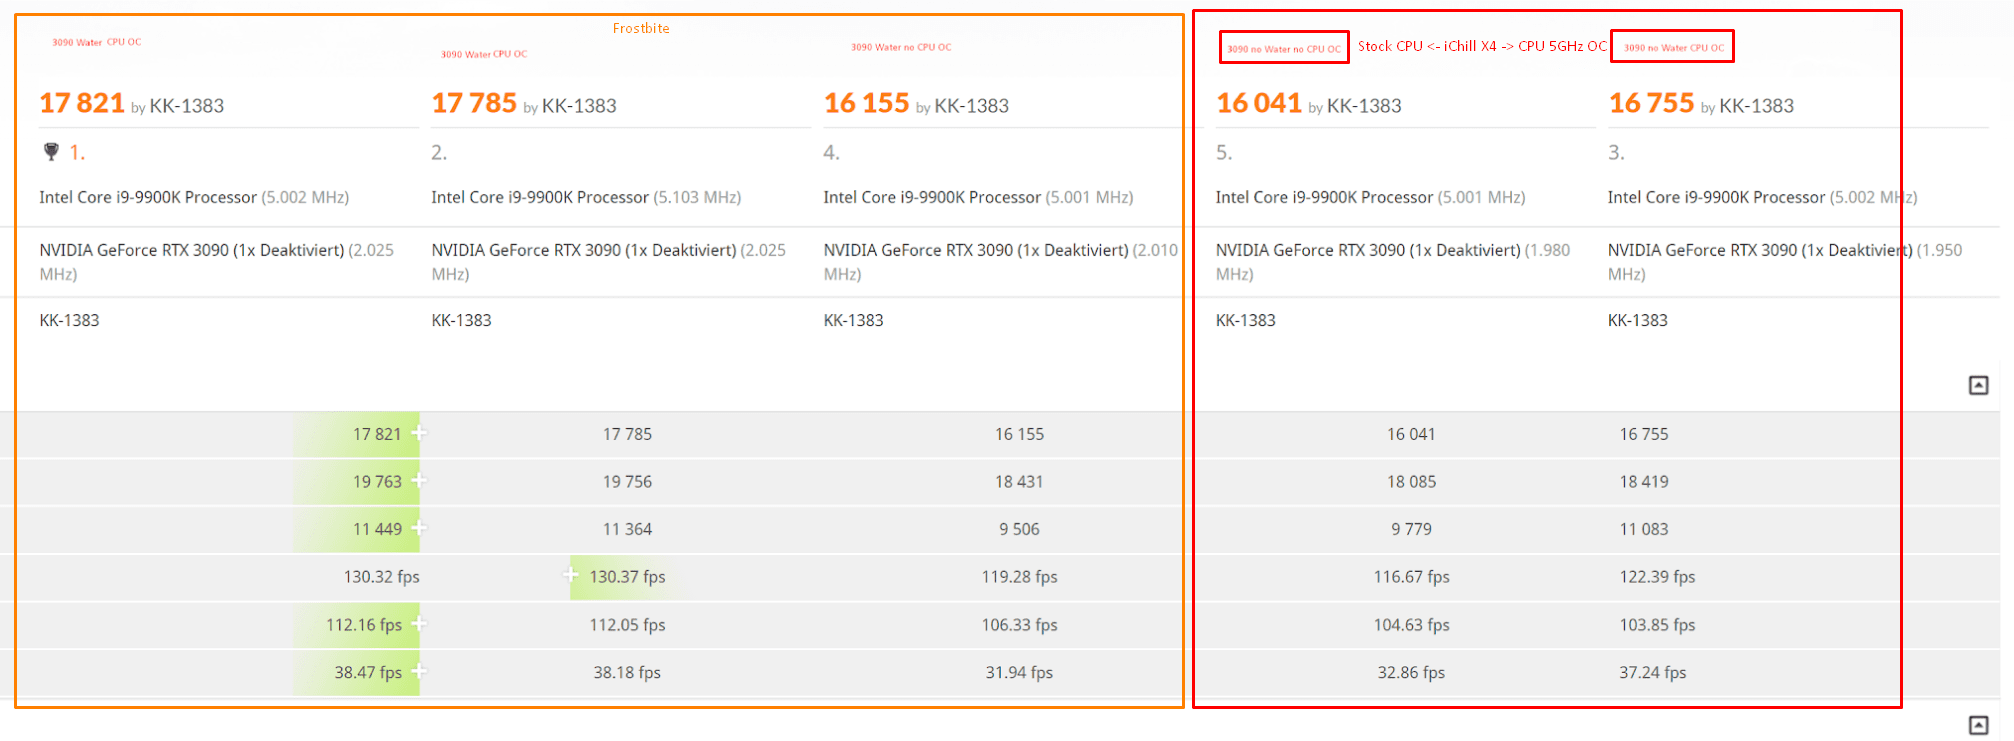Open user KK-1383 next to the 16 041 heading

[1364, 106]
